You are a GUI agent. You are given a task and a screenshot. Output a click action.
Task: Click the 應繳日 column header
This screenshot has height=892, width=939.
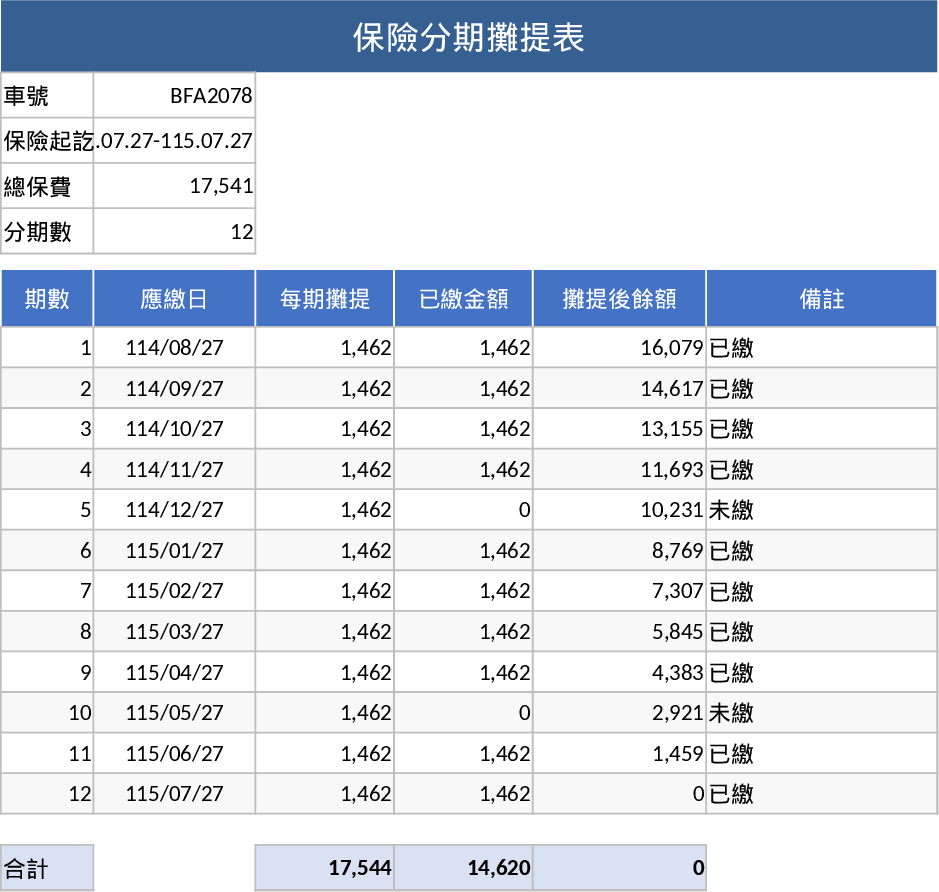[174, 298]
